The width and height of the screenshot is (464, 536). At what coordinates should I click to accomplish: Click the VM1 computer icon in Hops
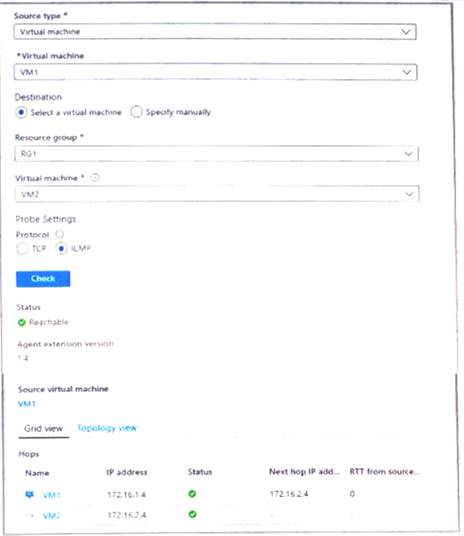[x=30, y=494]
